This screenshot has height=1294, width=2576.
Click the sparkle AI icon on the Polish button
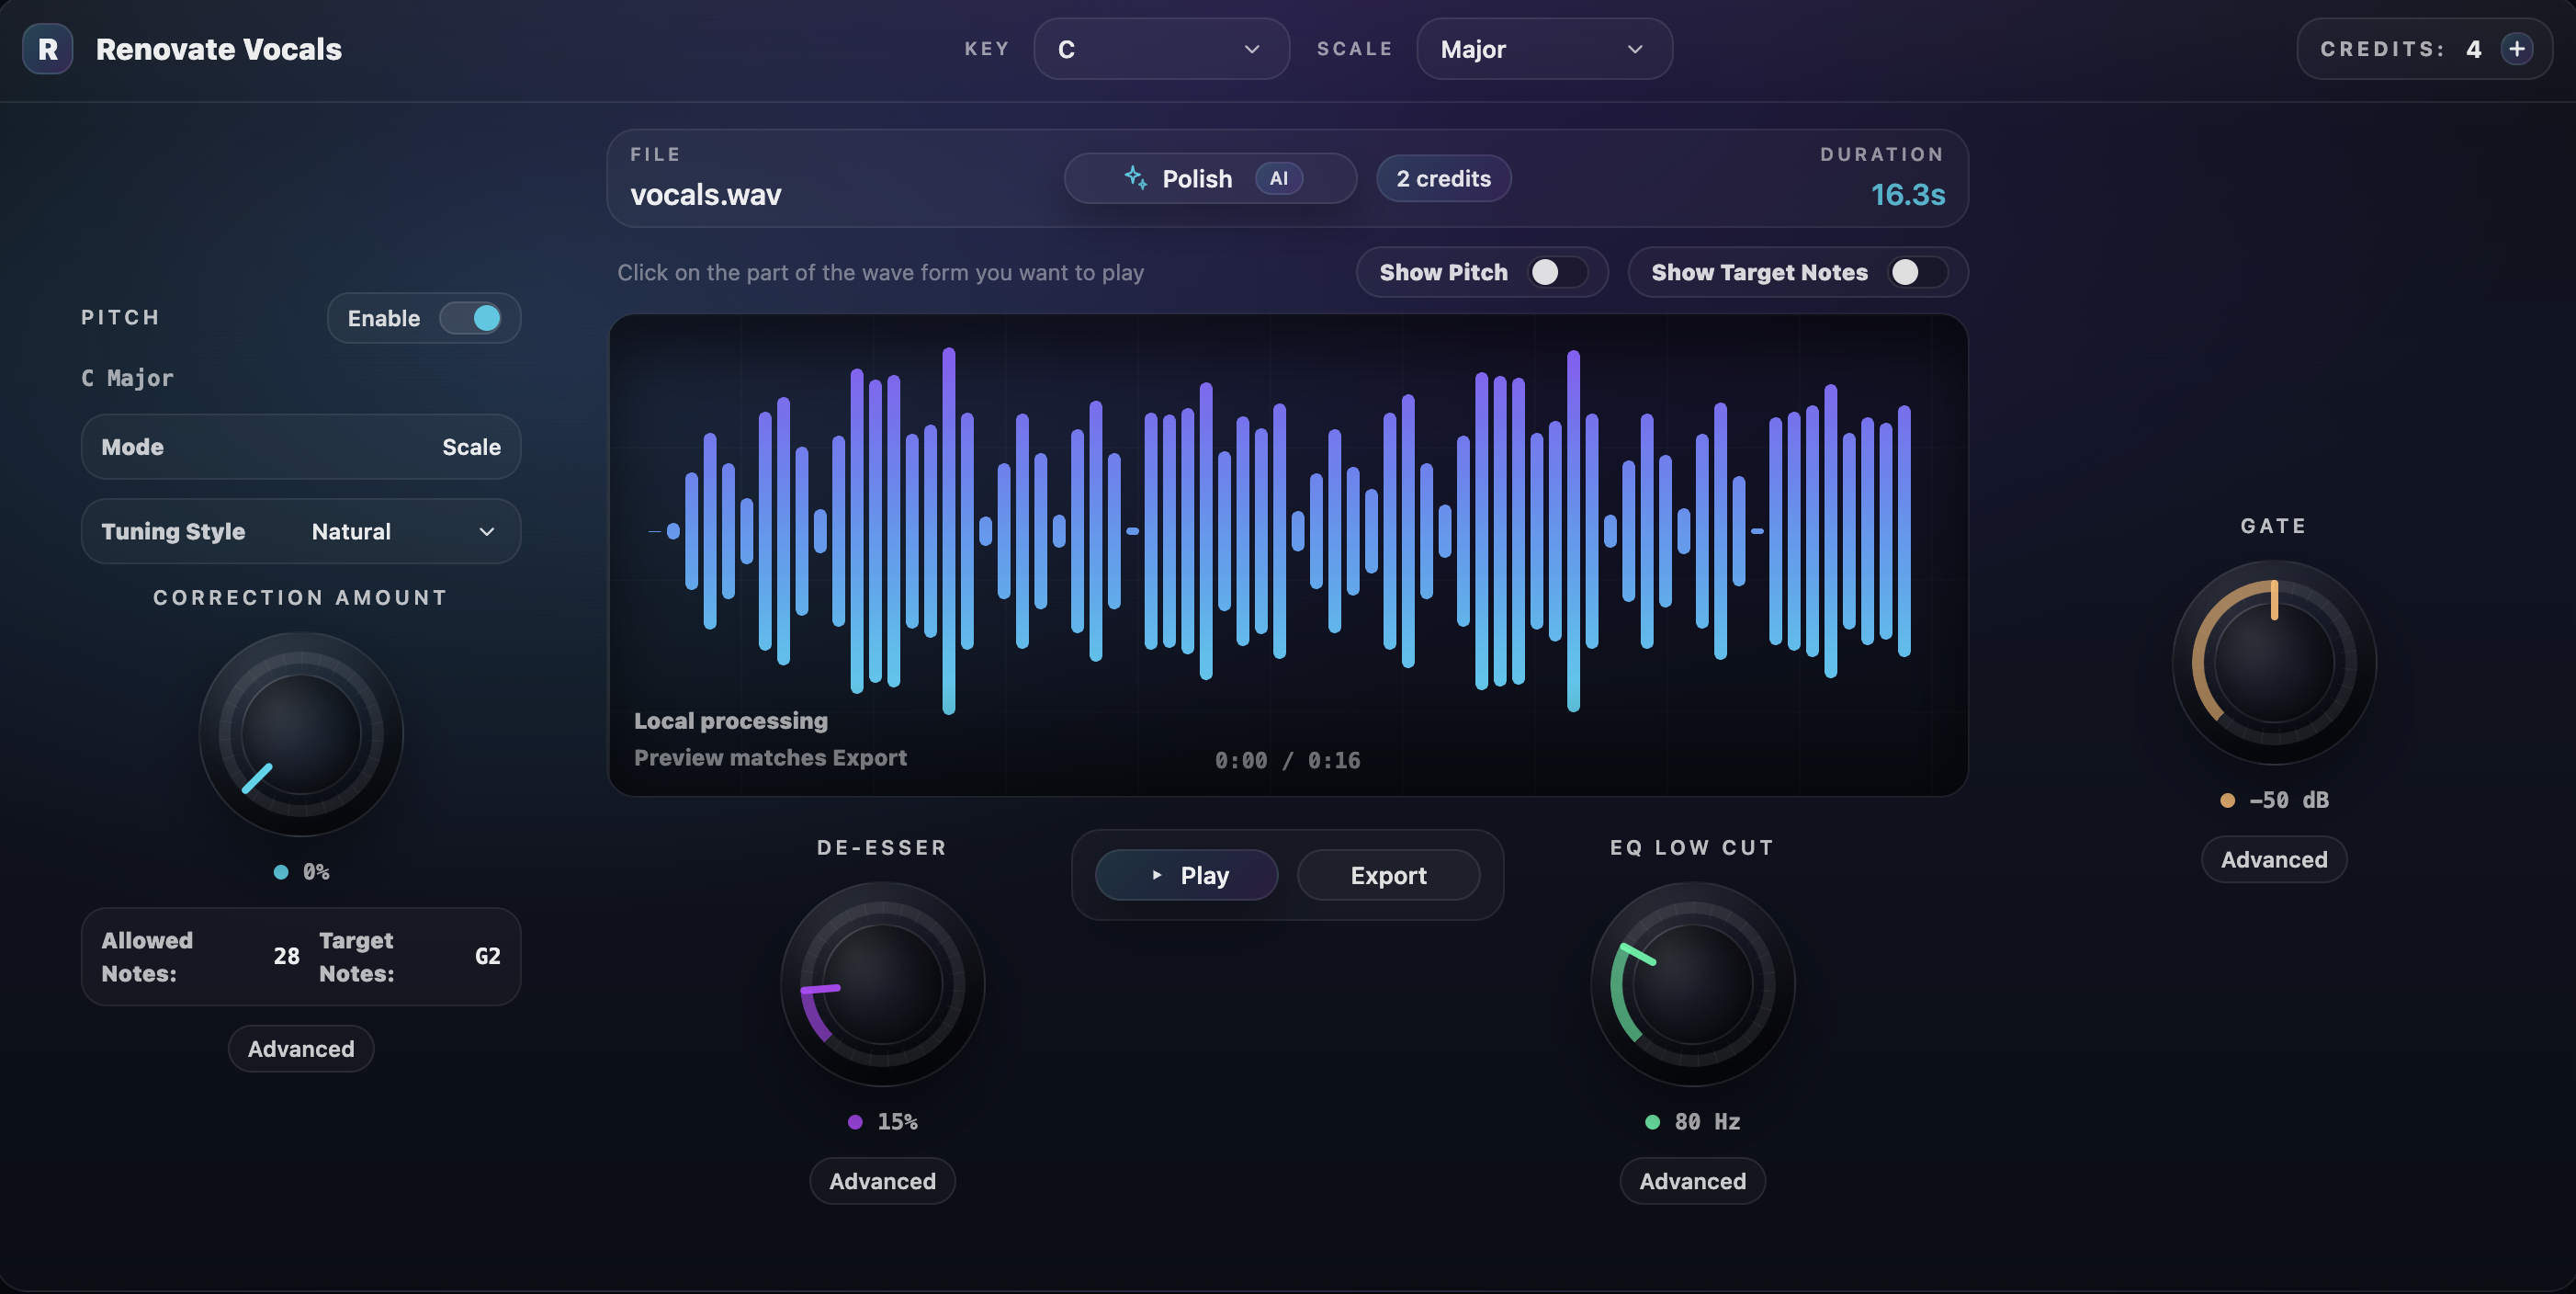(x=1136, y=178)
